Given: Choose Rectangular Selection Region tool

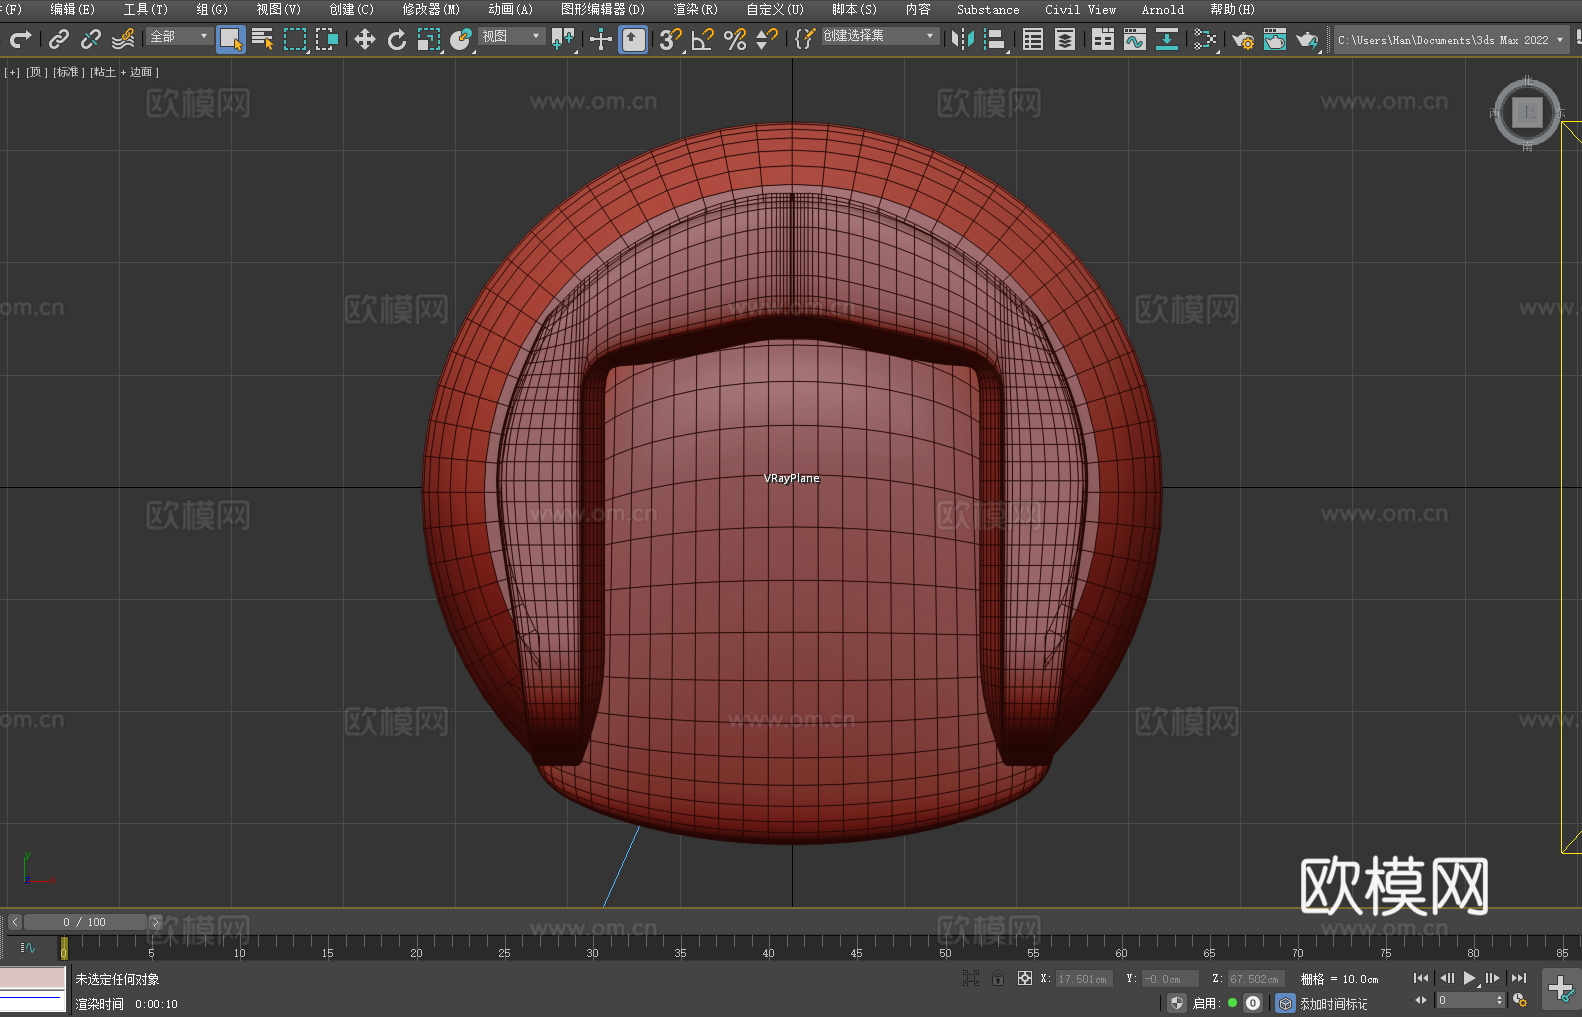Looking at the screenshot, I should [295, 39].
